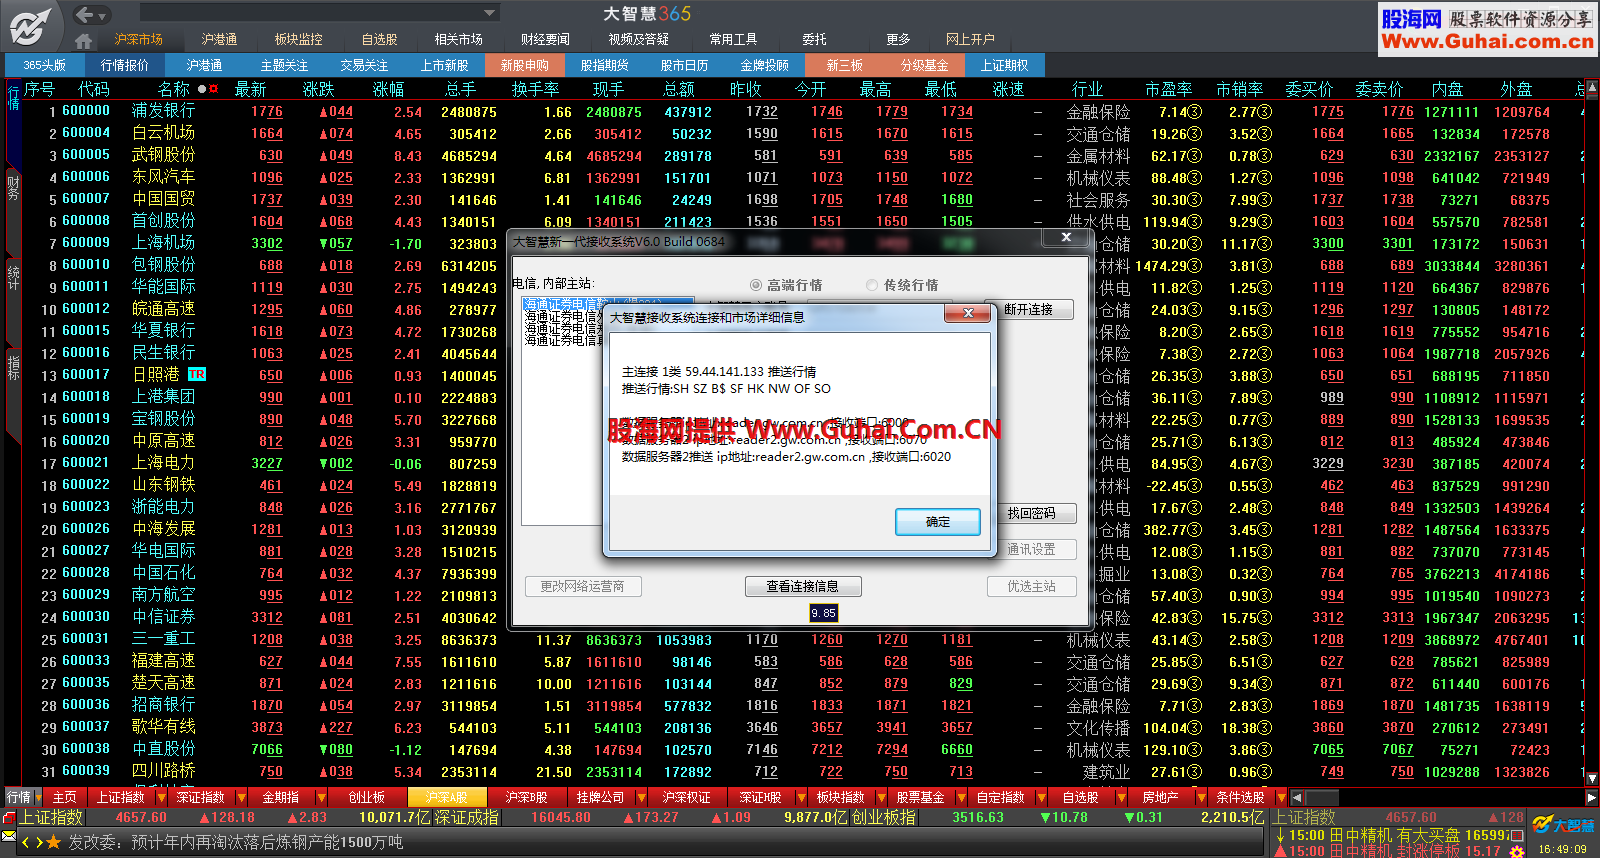The height and width of the screenshot is (858, 1600).
Task: Switch to the 365头版 tab
Action: (44, 65)
